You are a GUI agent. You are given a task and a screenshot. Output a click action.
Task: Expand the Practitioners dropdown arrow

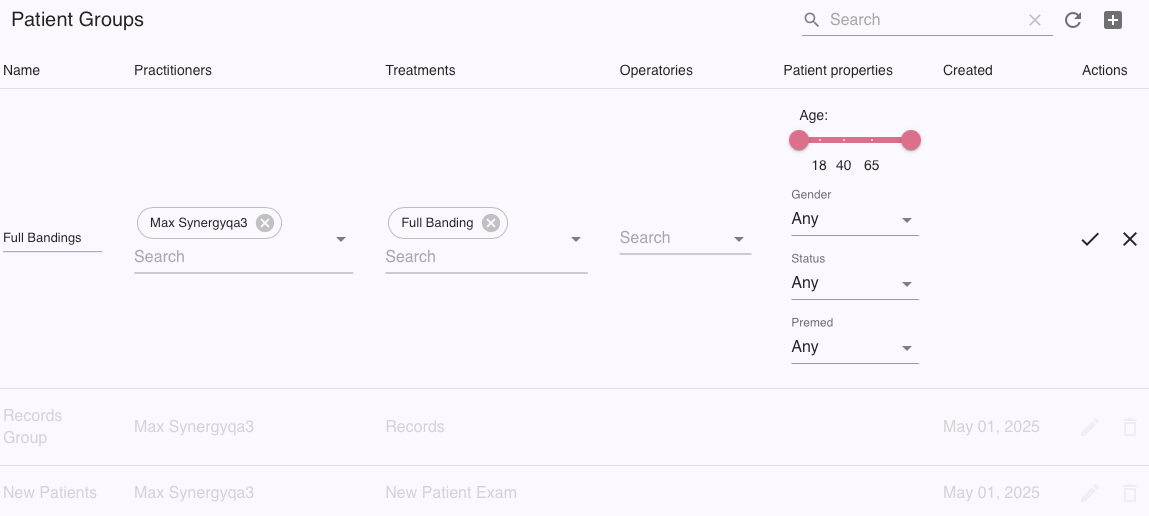coord(341,239)
